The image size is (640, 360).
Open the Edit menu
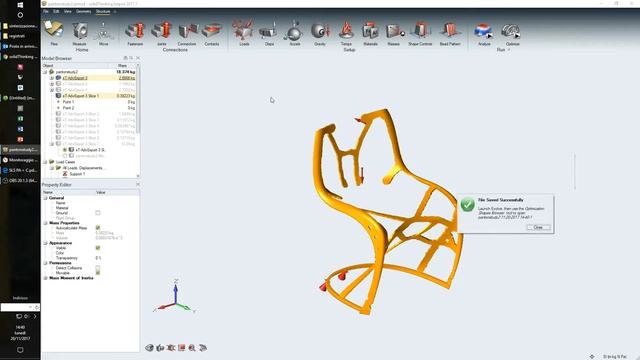point(56,11)
